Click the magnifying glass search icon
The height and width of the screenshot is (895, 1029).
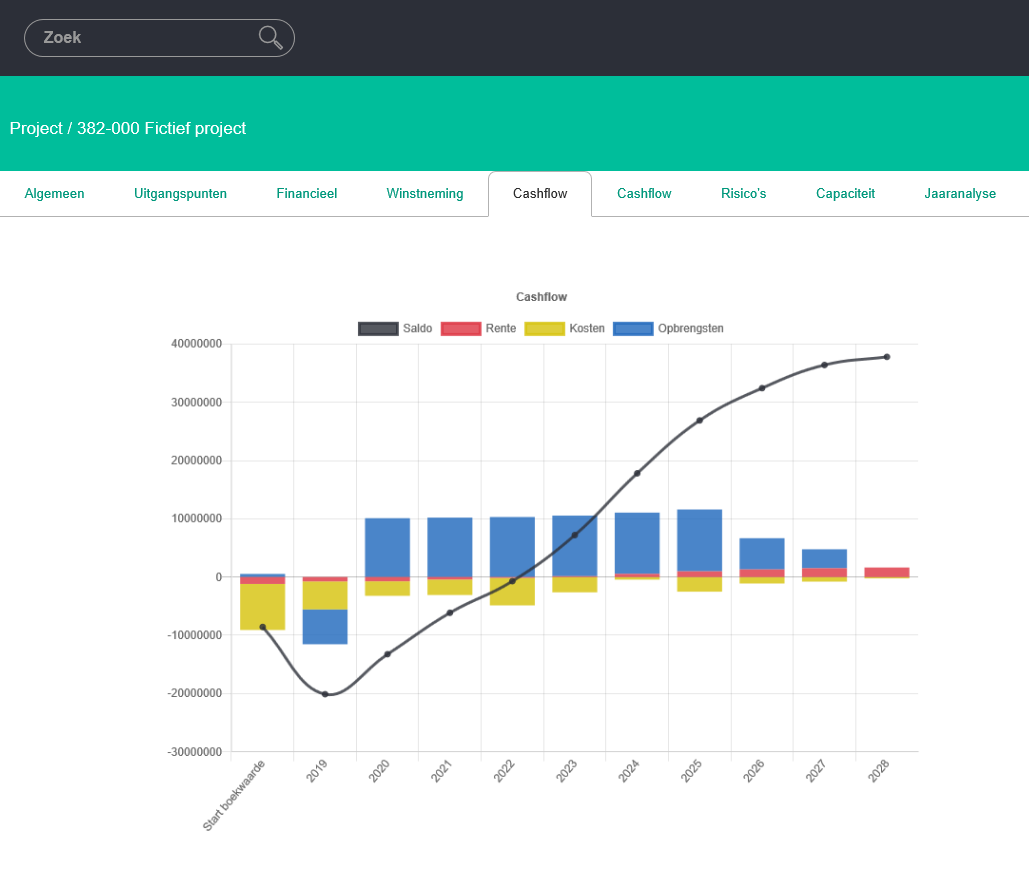point(270,38)
